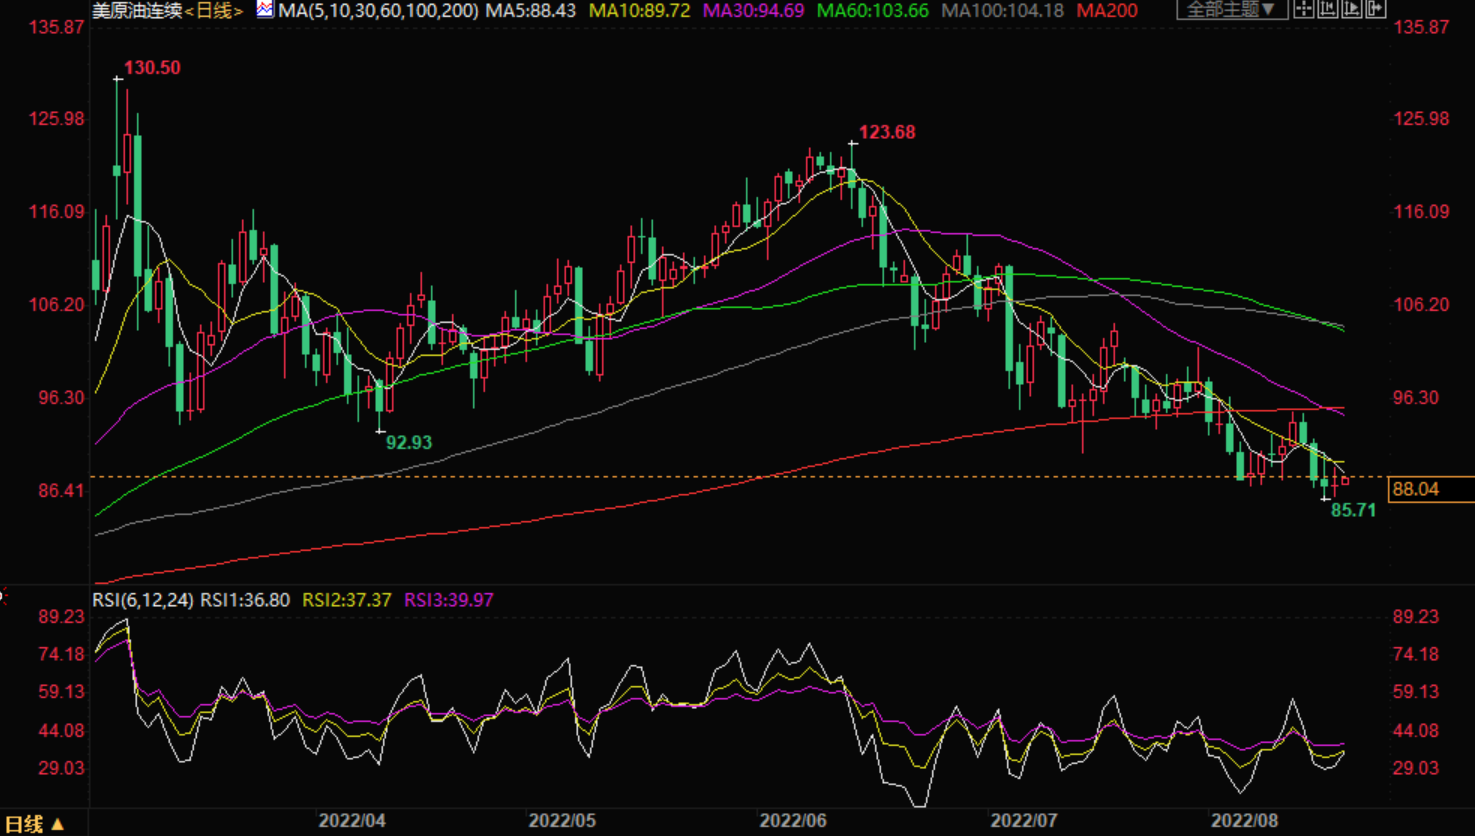Click the 2022/08 date marker
The width and height of the screenshot is (1475, 836).
click(1245, 821)
